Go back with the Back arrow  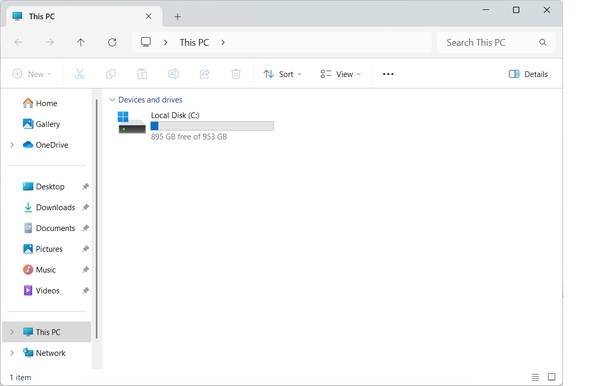click(18, 42)
